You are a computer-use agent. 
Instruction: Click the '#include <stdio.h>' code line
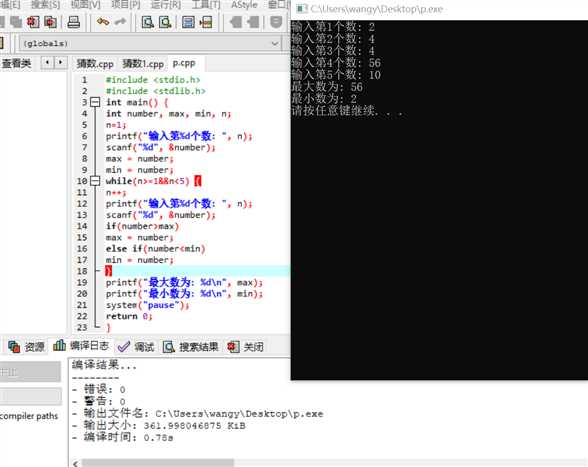pyautogui.click(x=153, y=80)
